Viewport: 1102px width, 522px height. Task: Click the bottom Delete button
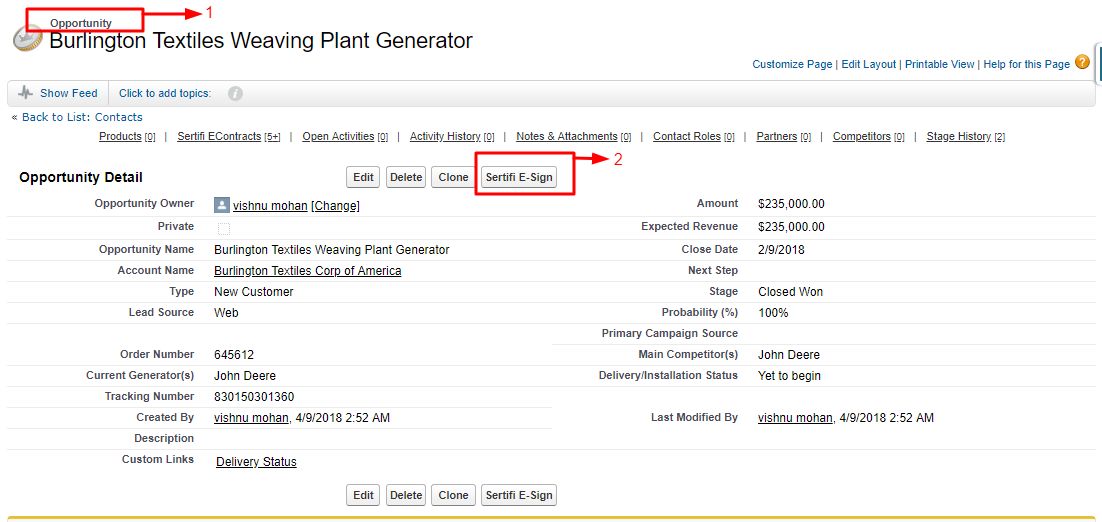tap(406, 495)
